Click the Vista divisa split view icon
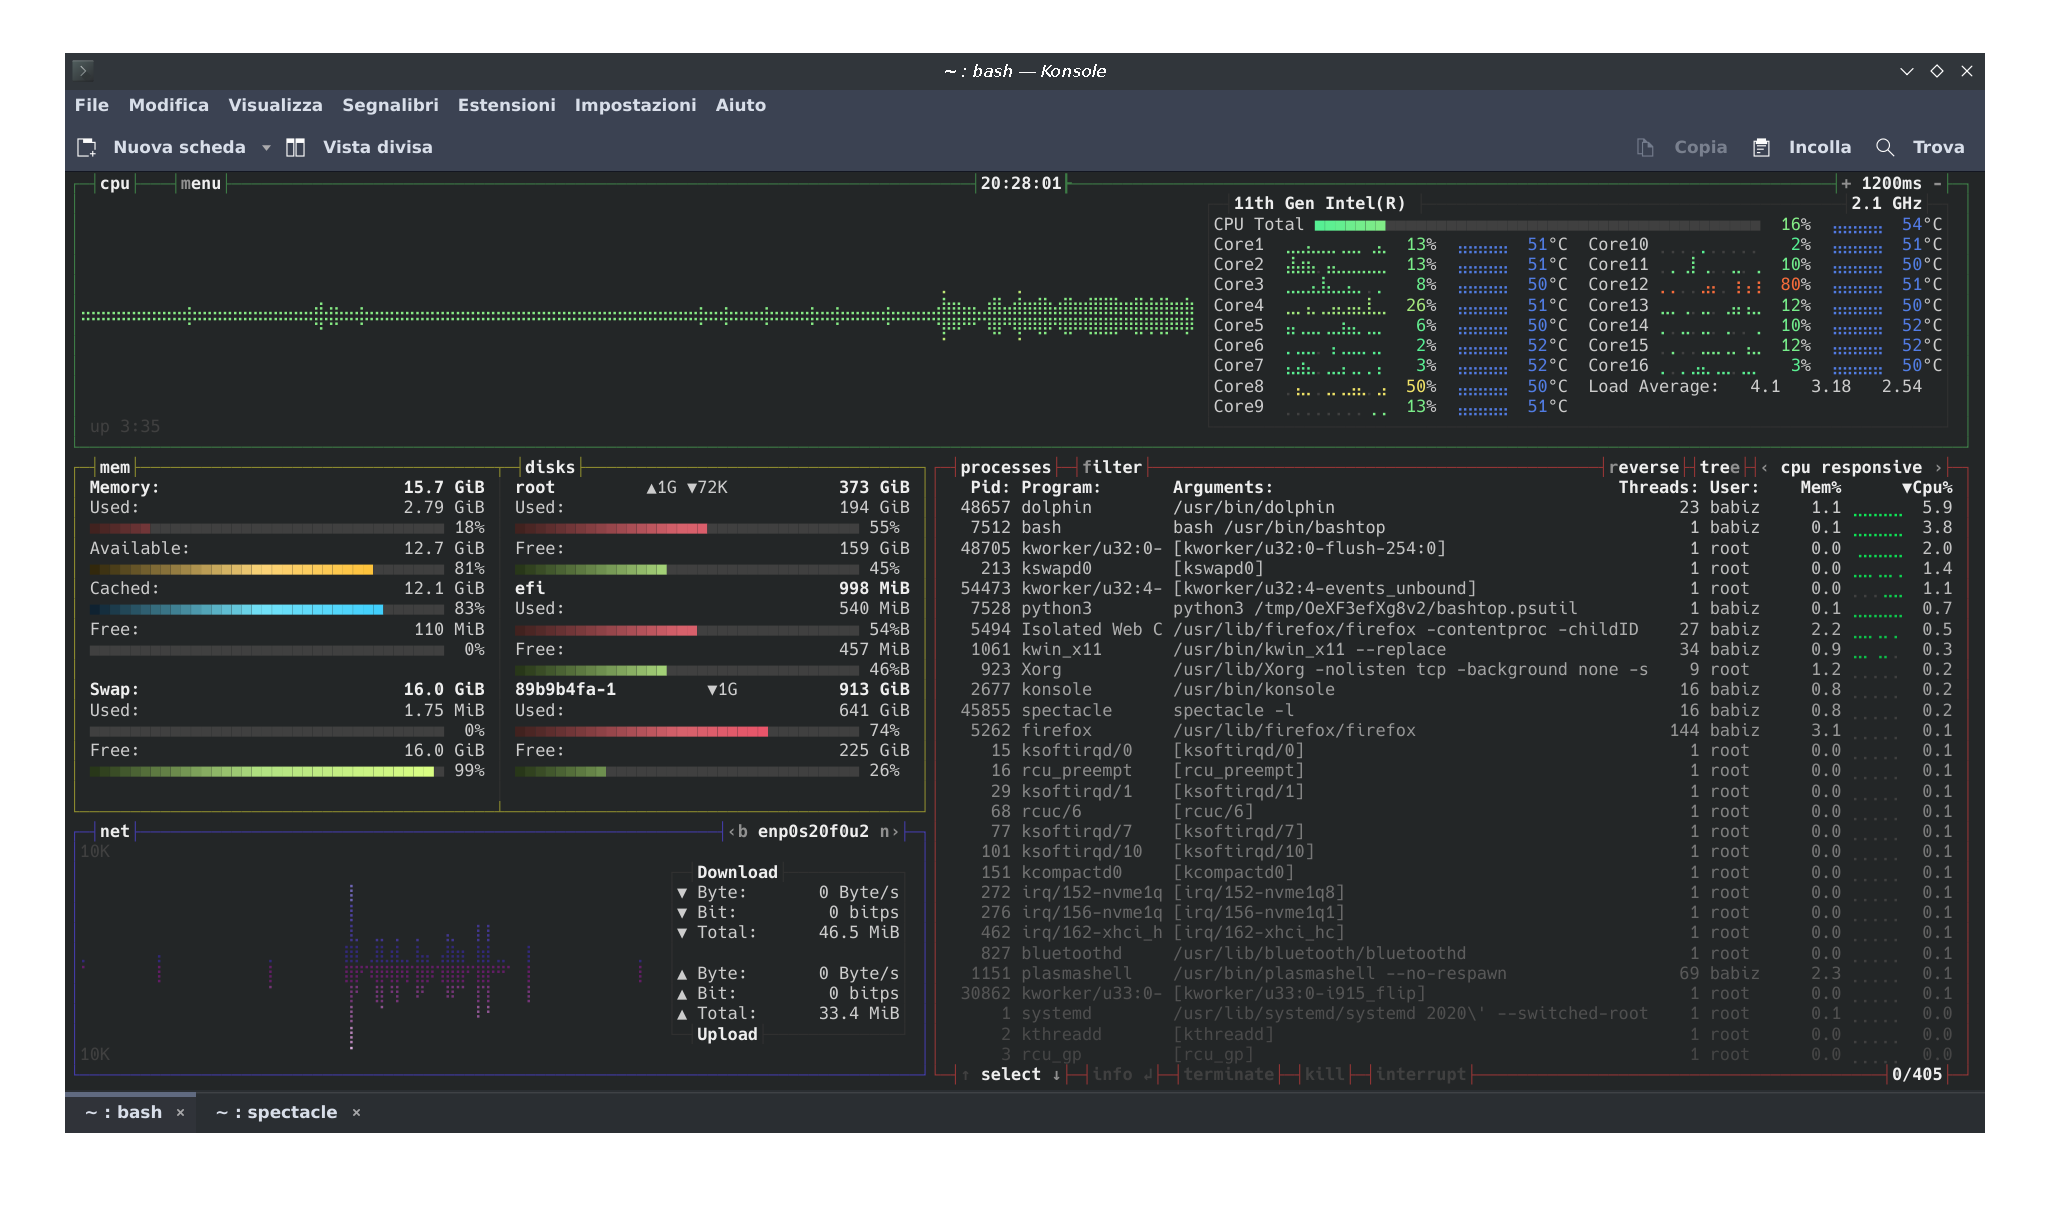Screen dimensions: 2050x1210 (x=295, y=147)
